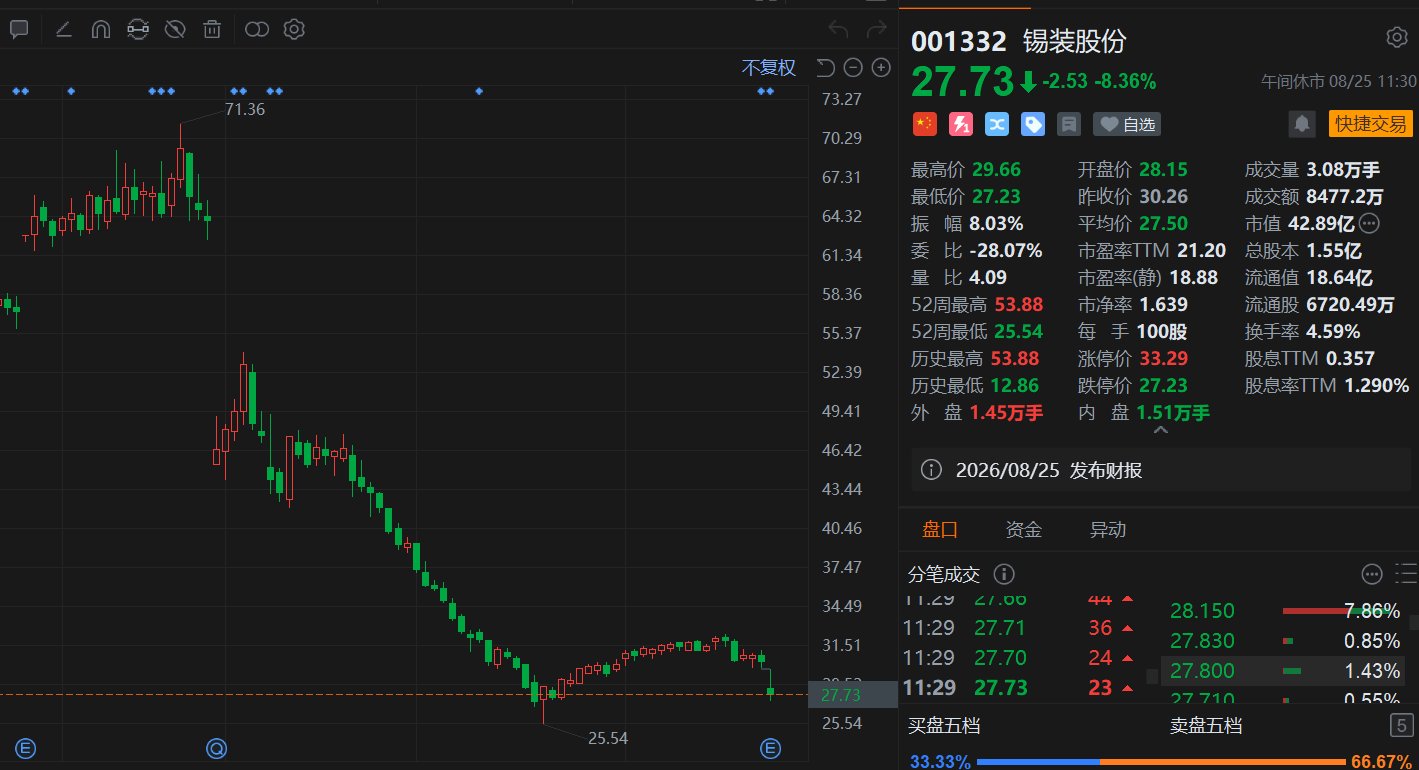This screenshot has height=770, width=1419.
Task: Open chart settings gear in the toolbar
Action: pos(293,30)
